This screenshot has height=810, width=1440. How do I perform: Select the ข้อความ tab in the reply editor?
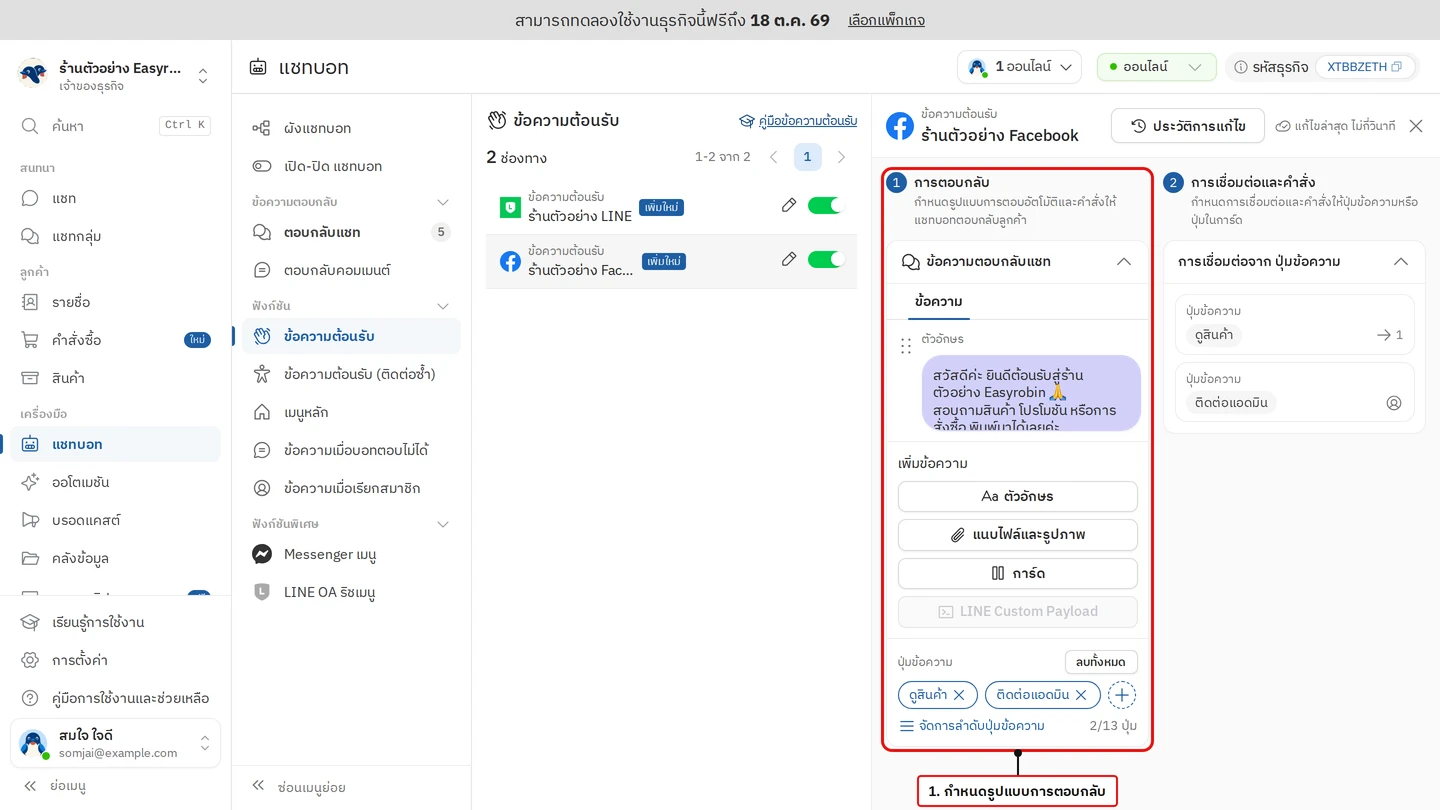pyautogui.click(x=939, y=301)
